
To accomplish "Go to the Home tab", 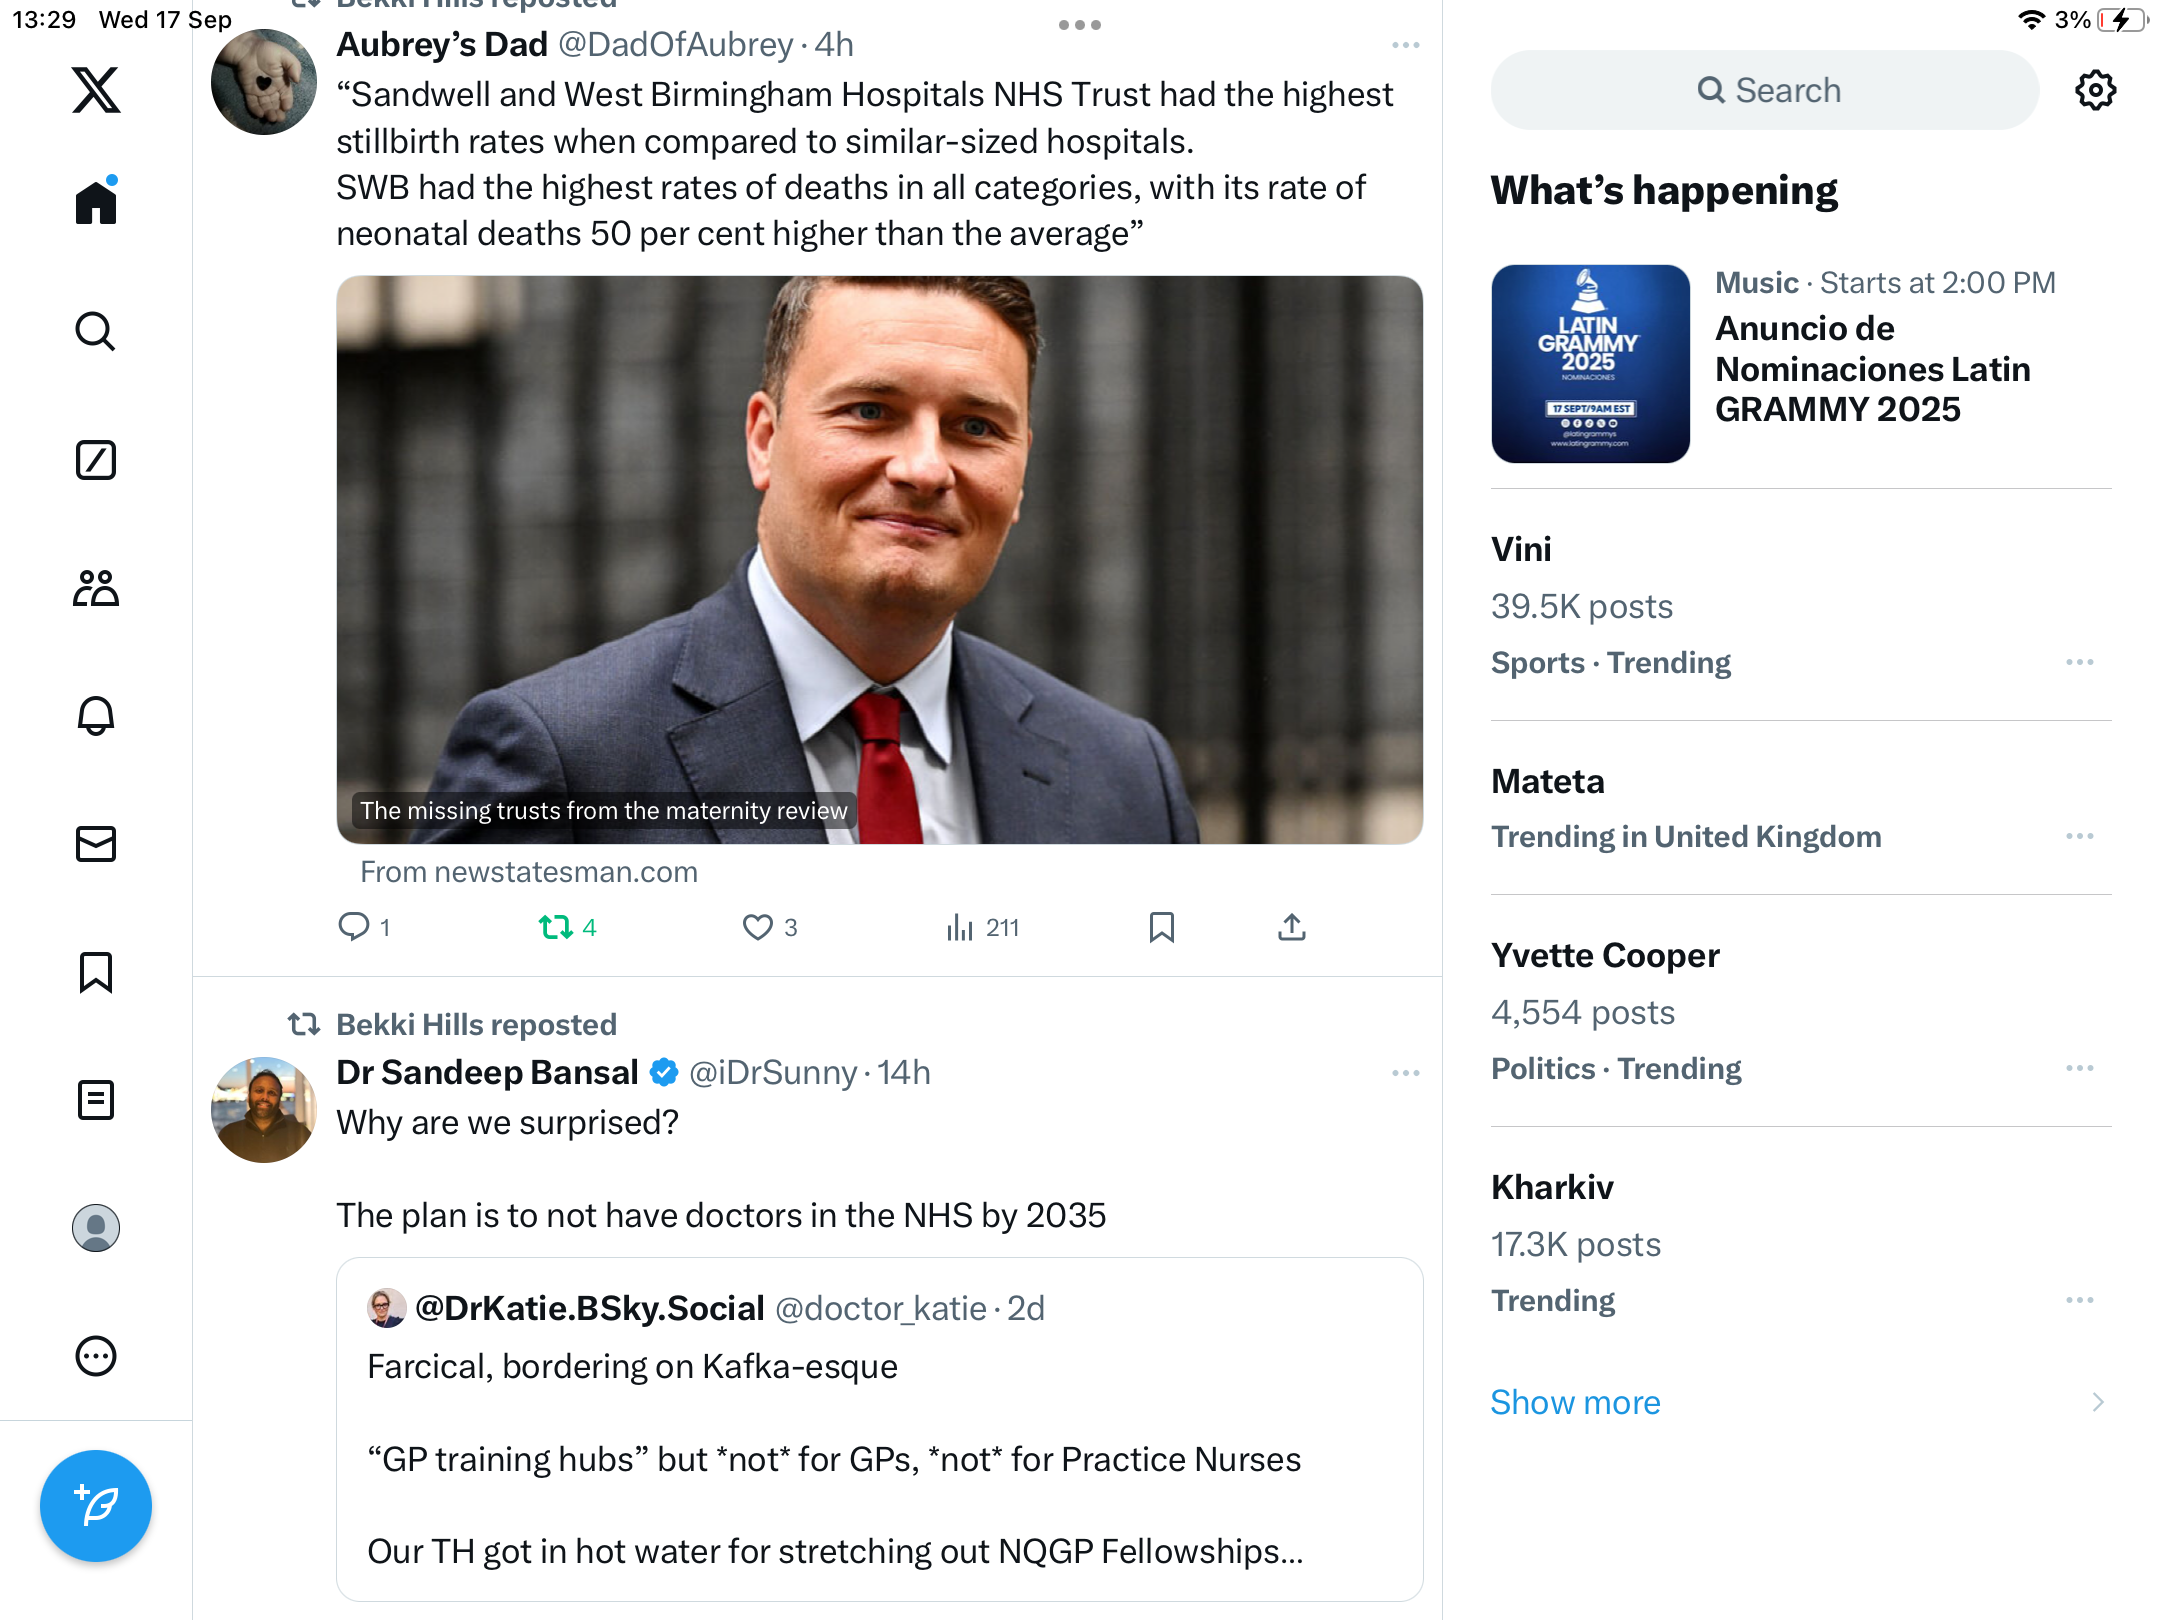I will (x=96, y=203).
